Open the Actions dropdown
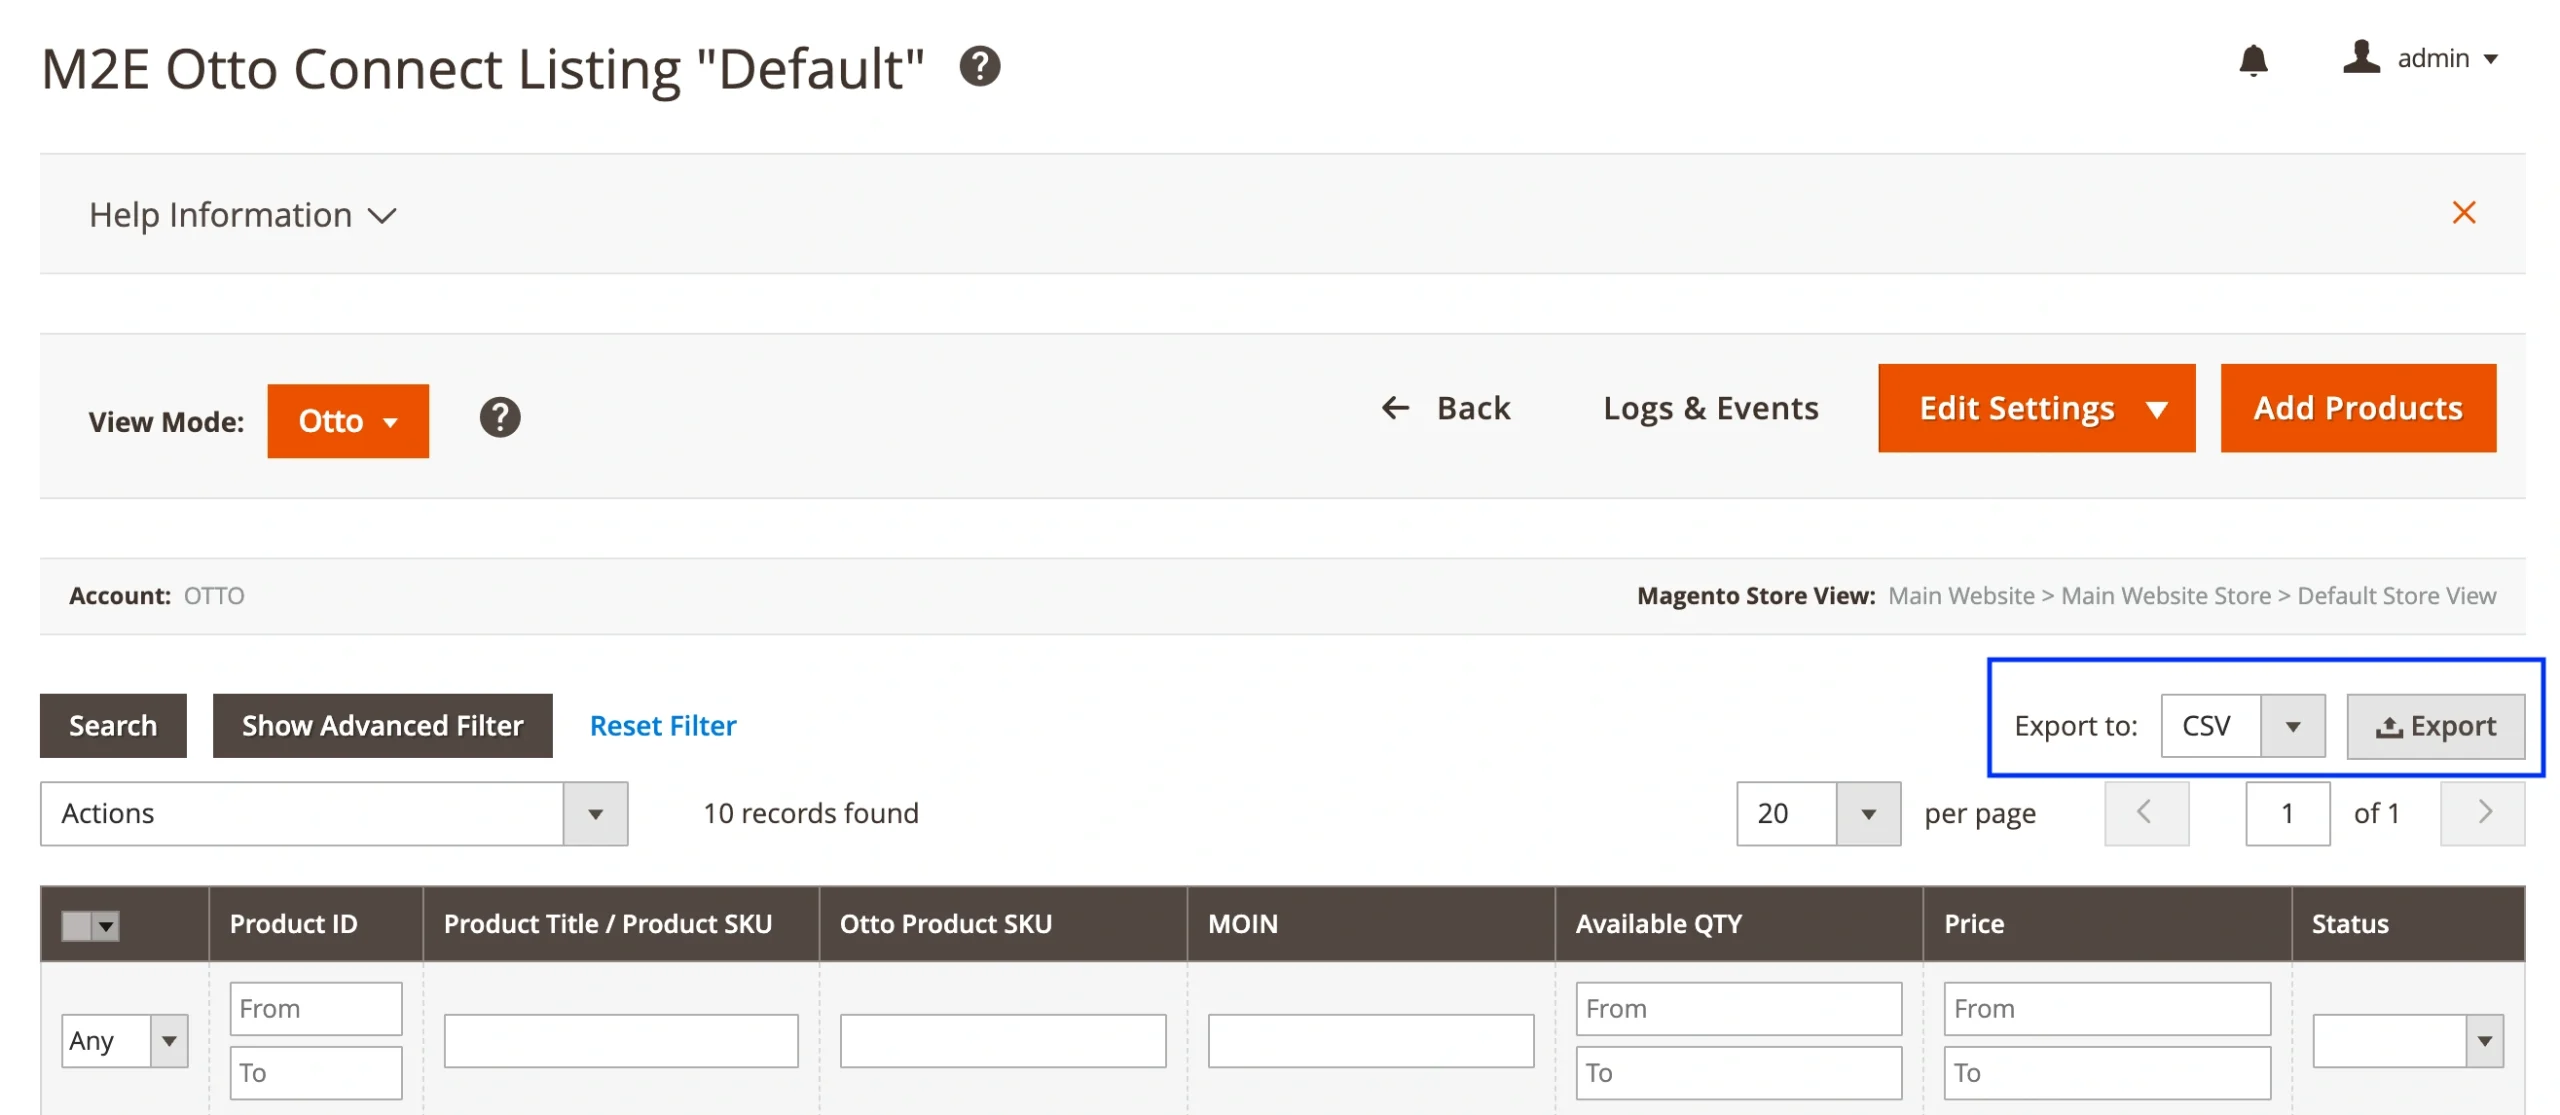2560x1115 pixels. coord(333,814)
